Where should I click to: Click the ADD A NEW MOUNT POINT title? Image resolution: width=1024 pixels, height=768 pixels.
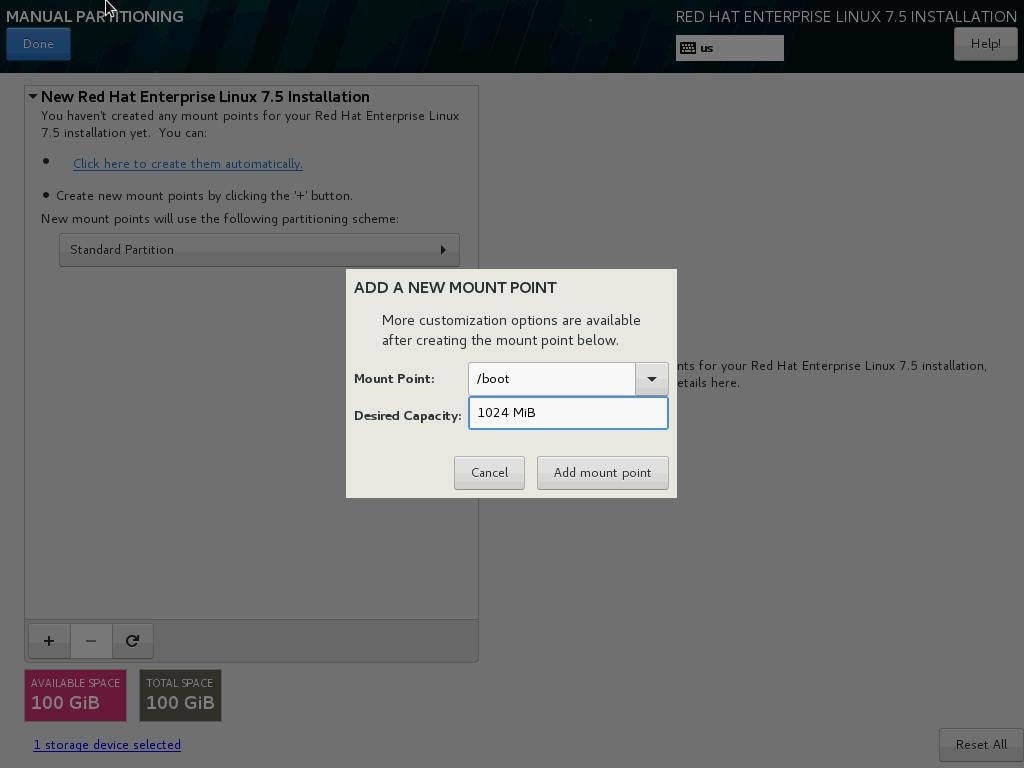pos(455,288)
